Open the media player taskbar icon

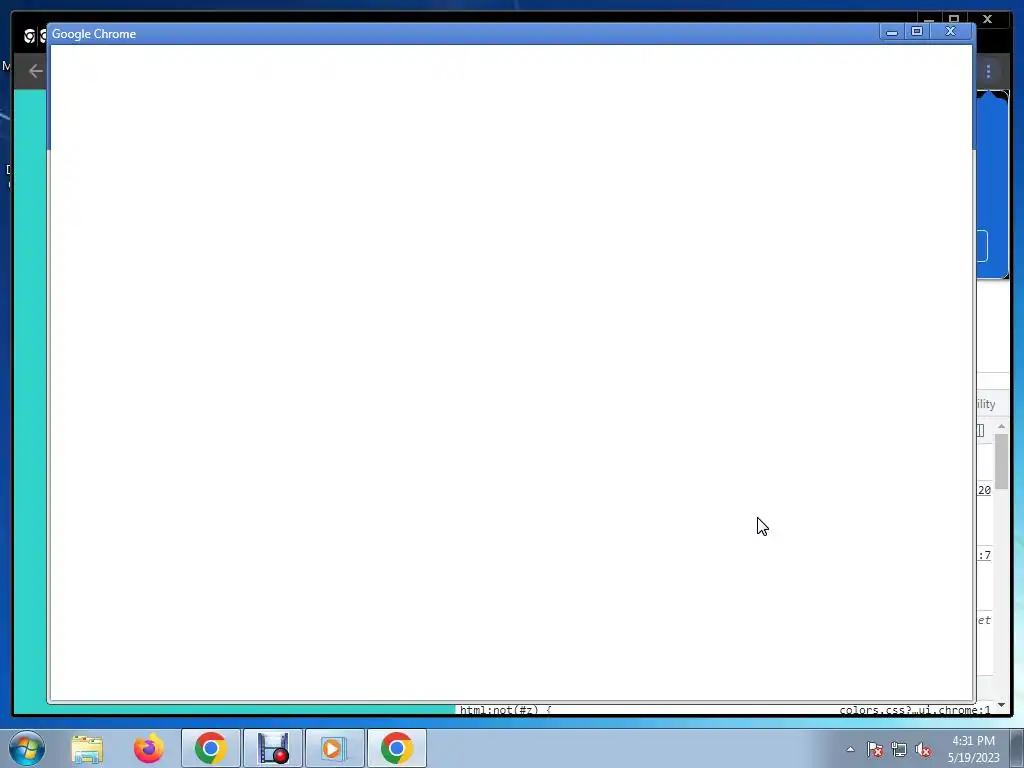[334, 748]
